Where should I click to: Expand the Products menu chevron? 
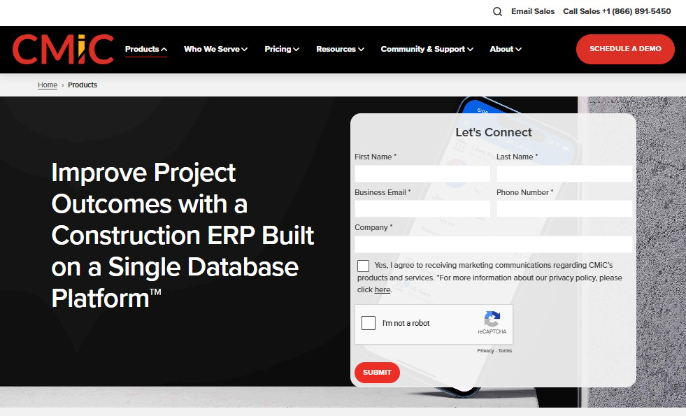click(x=164, y=49)
